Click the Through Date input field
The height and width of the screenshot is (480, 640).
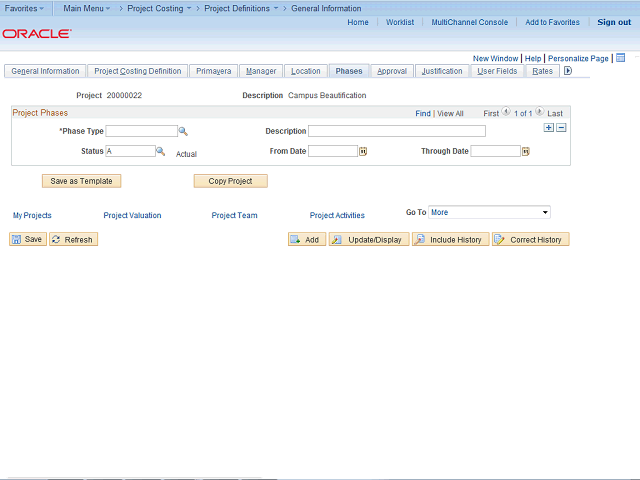(x=496, y=151)
